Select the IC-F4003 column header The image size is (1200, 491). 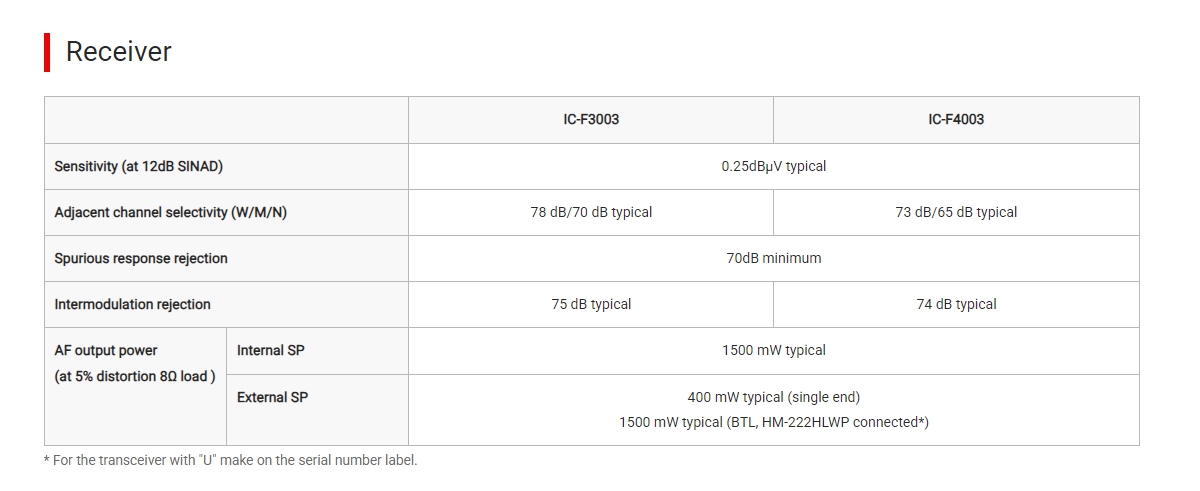956,120
